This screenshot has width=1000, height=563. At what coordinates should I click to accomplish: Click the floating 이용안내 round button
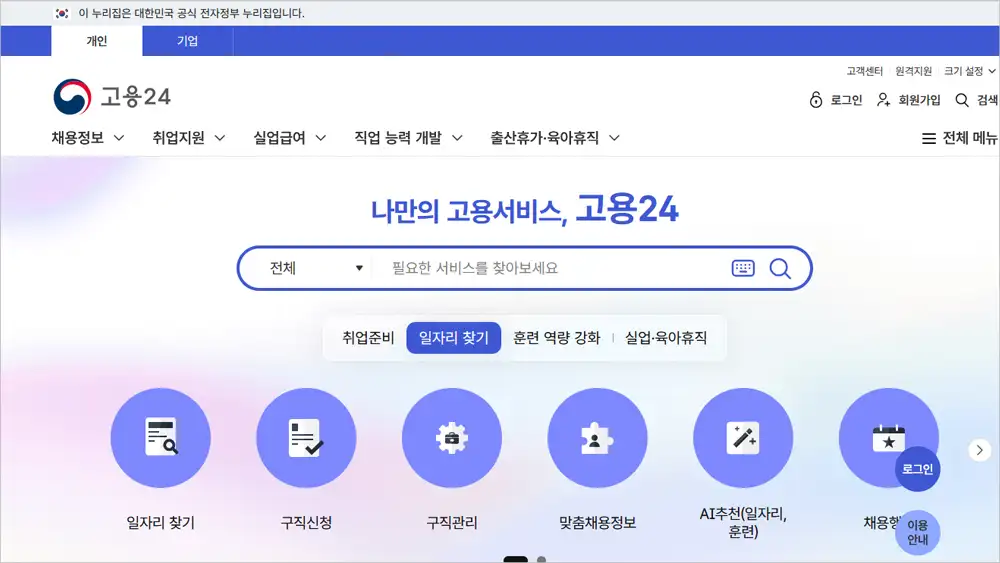pos(918,532)
